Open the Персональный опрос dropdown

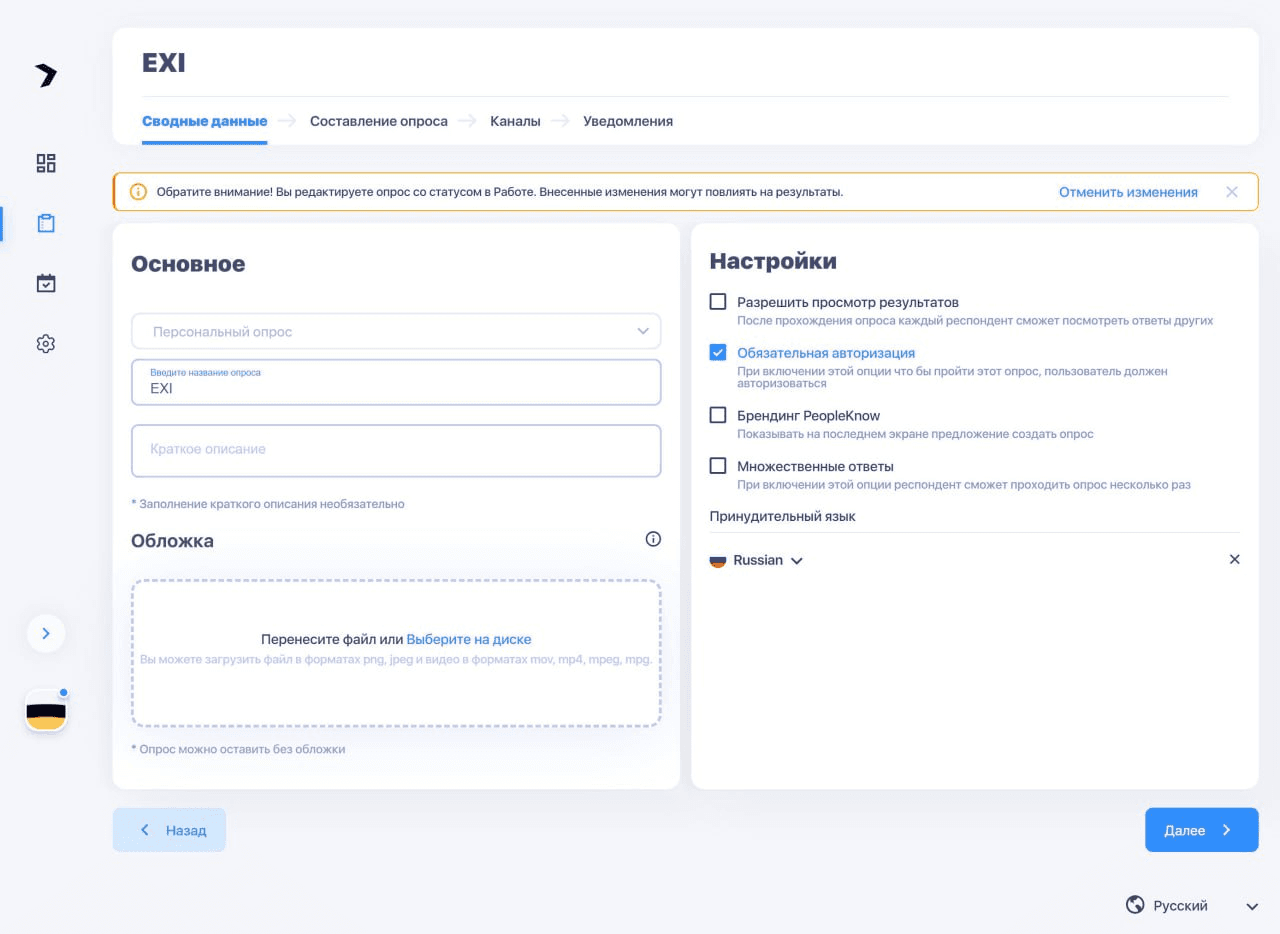396,331
